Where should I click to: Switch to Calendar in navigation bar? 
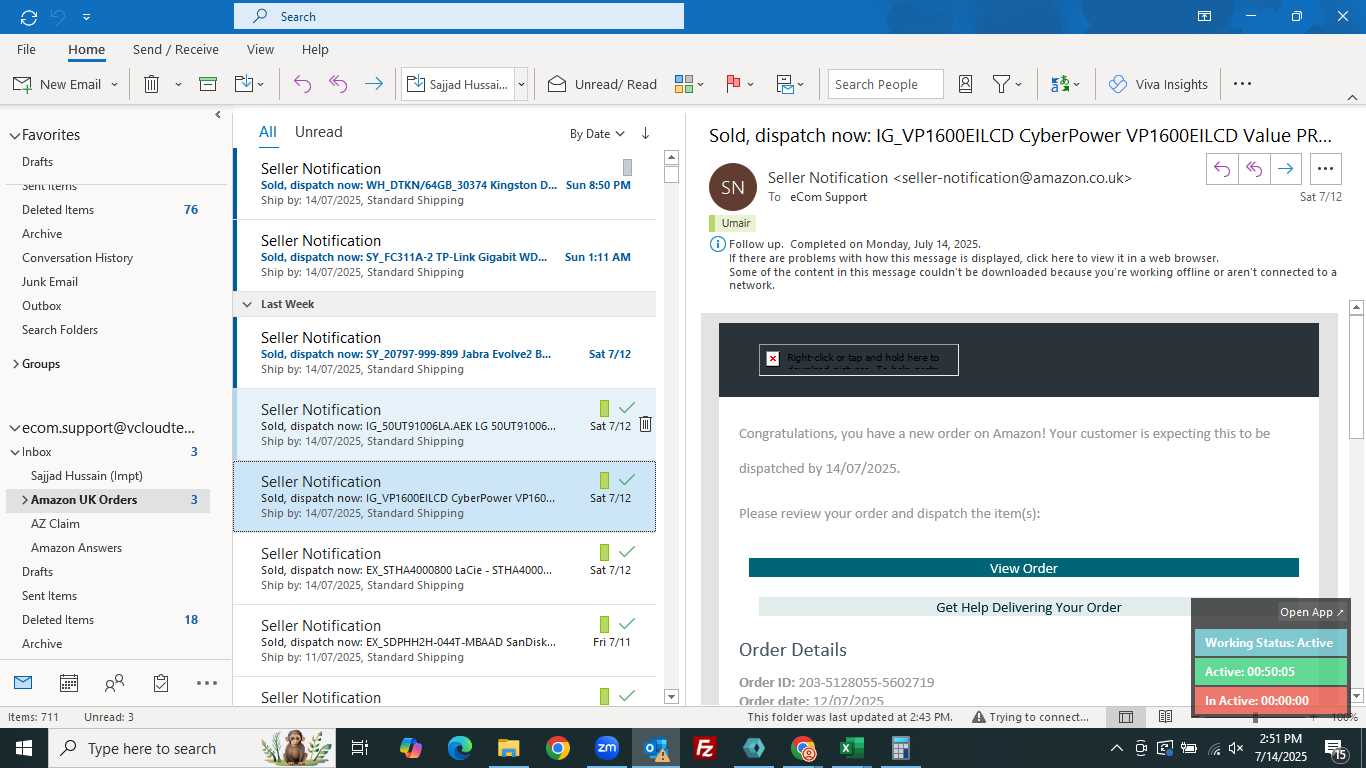[x=69, y=683]
